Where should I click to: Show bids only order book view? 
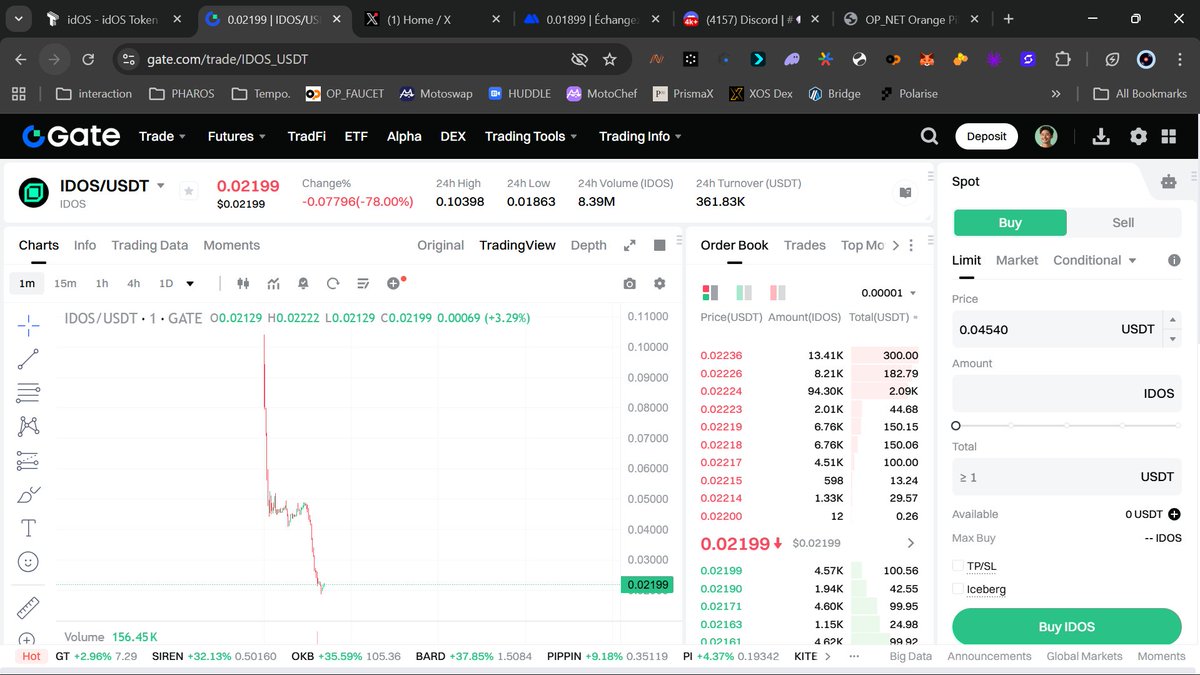pyautogui.click(x=743, y=293)
